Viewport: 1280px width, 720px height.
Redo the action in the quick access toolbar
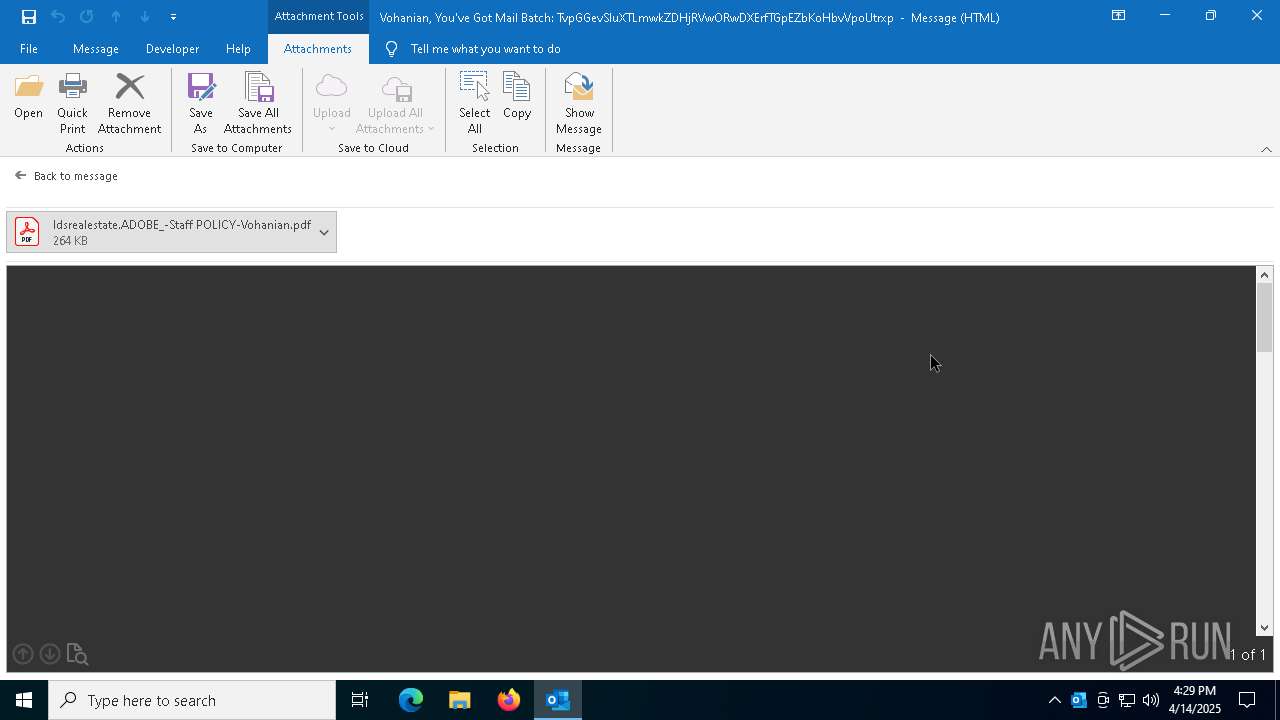(x=87, y=16)
